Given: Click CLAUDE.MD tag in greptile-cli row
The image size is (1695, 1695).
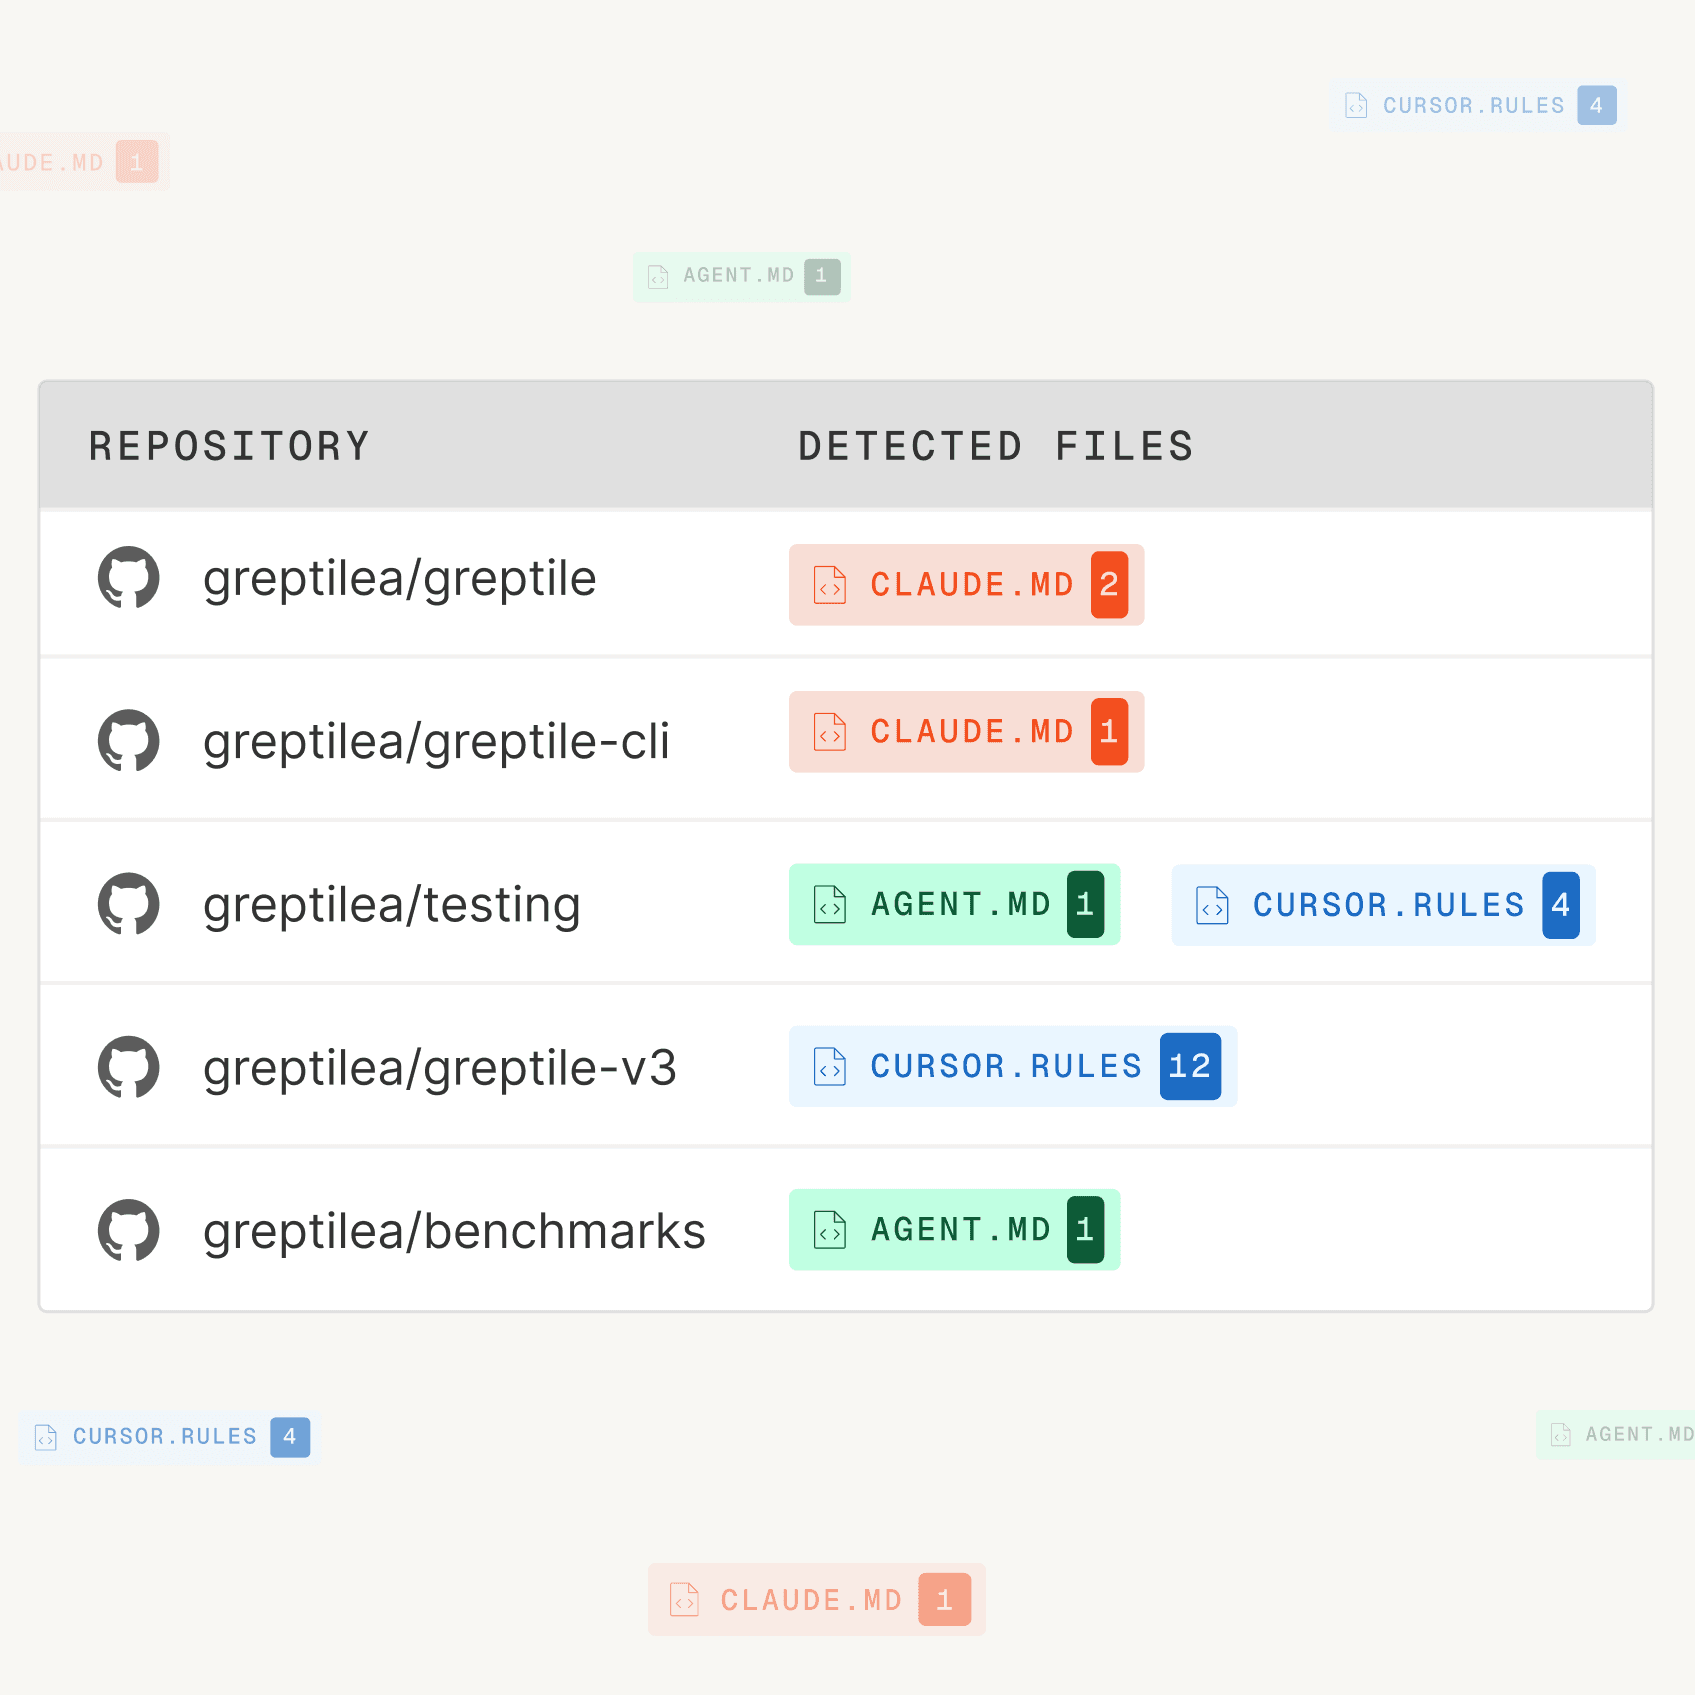Looking at the screenshot, I should 965,732.
